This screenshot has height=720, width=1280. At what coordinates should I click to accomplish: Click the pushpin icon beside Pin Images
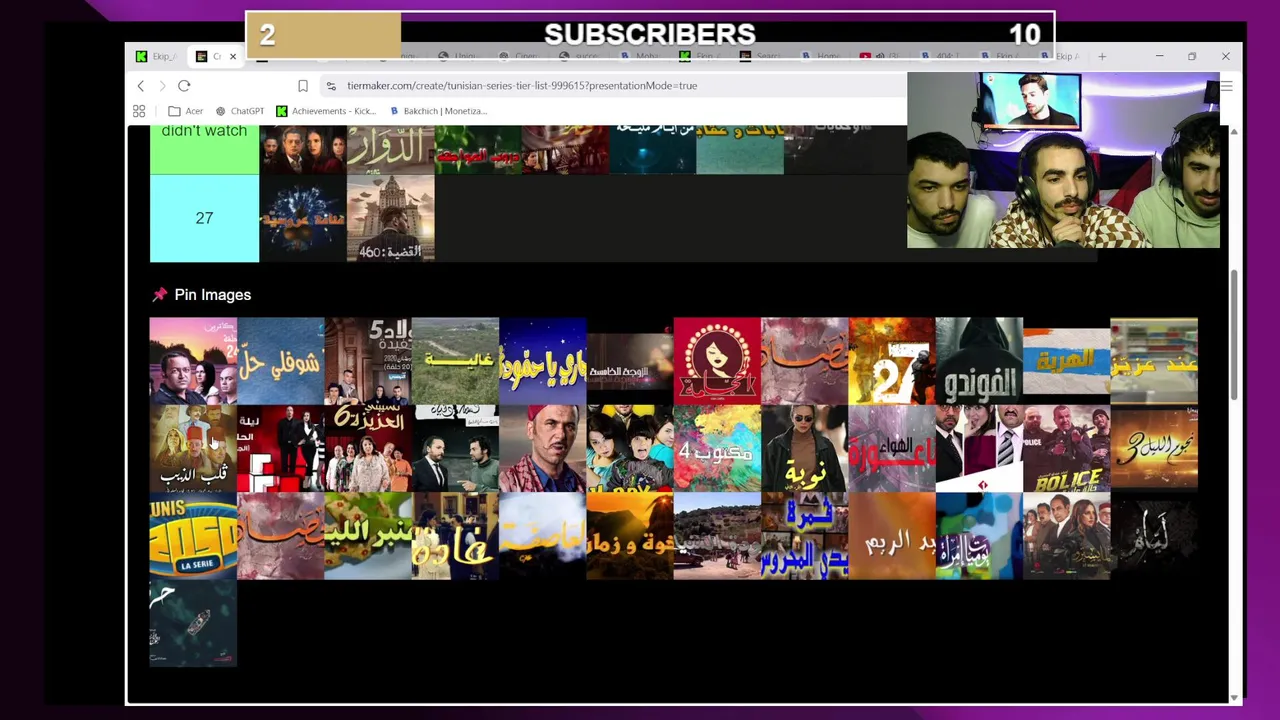pos(159,295)
